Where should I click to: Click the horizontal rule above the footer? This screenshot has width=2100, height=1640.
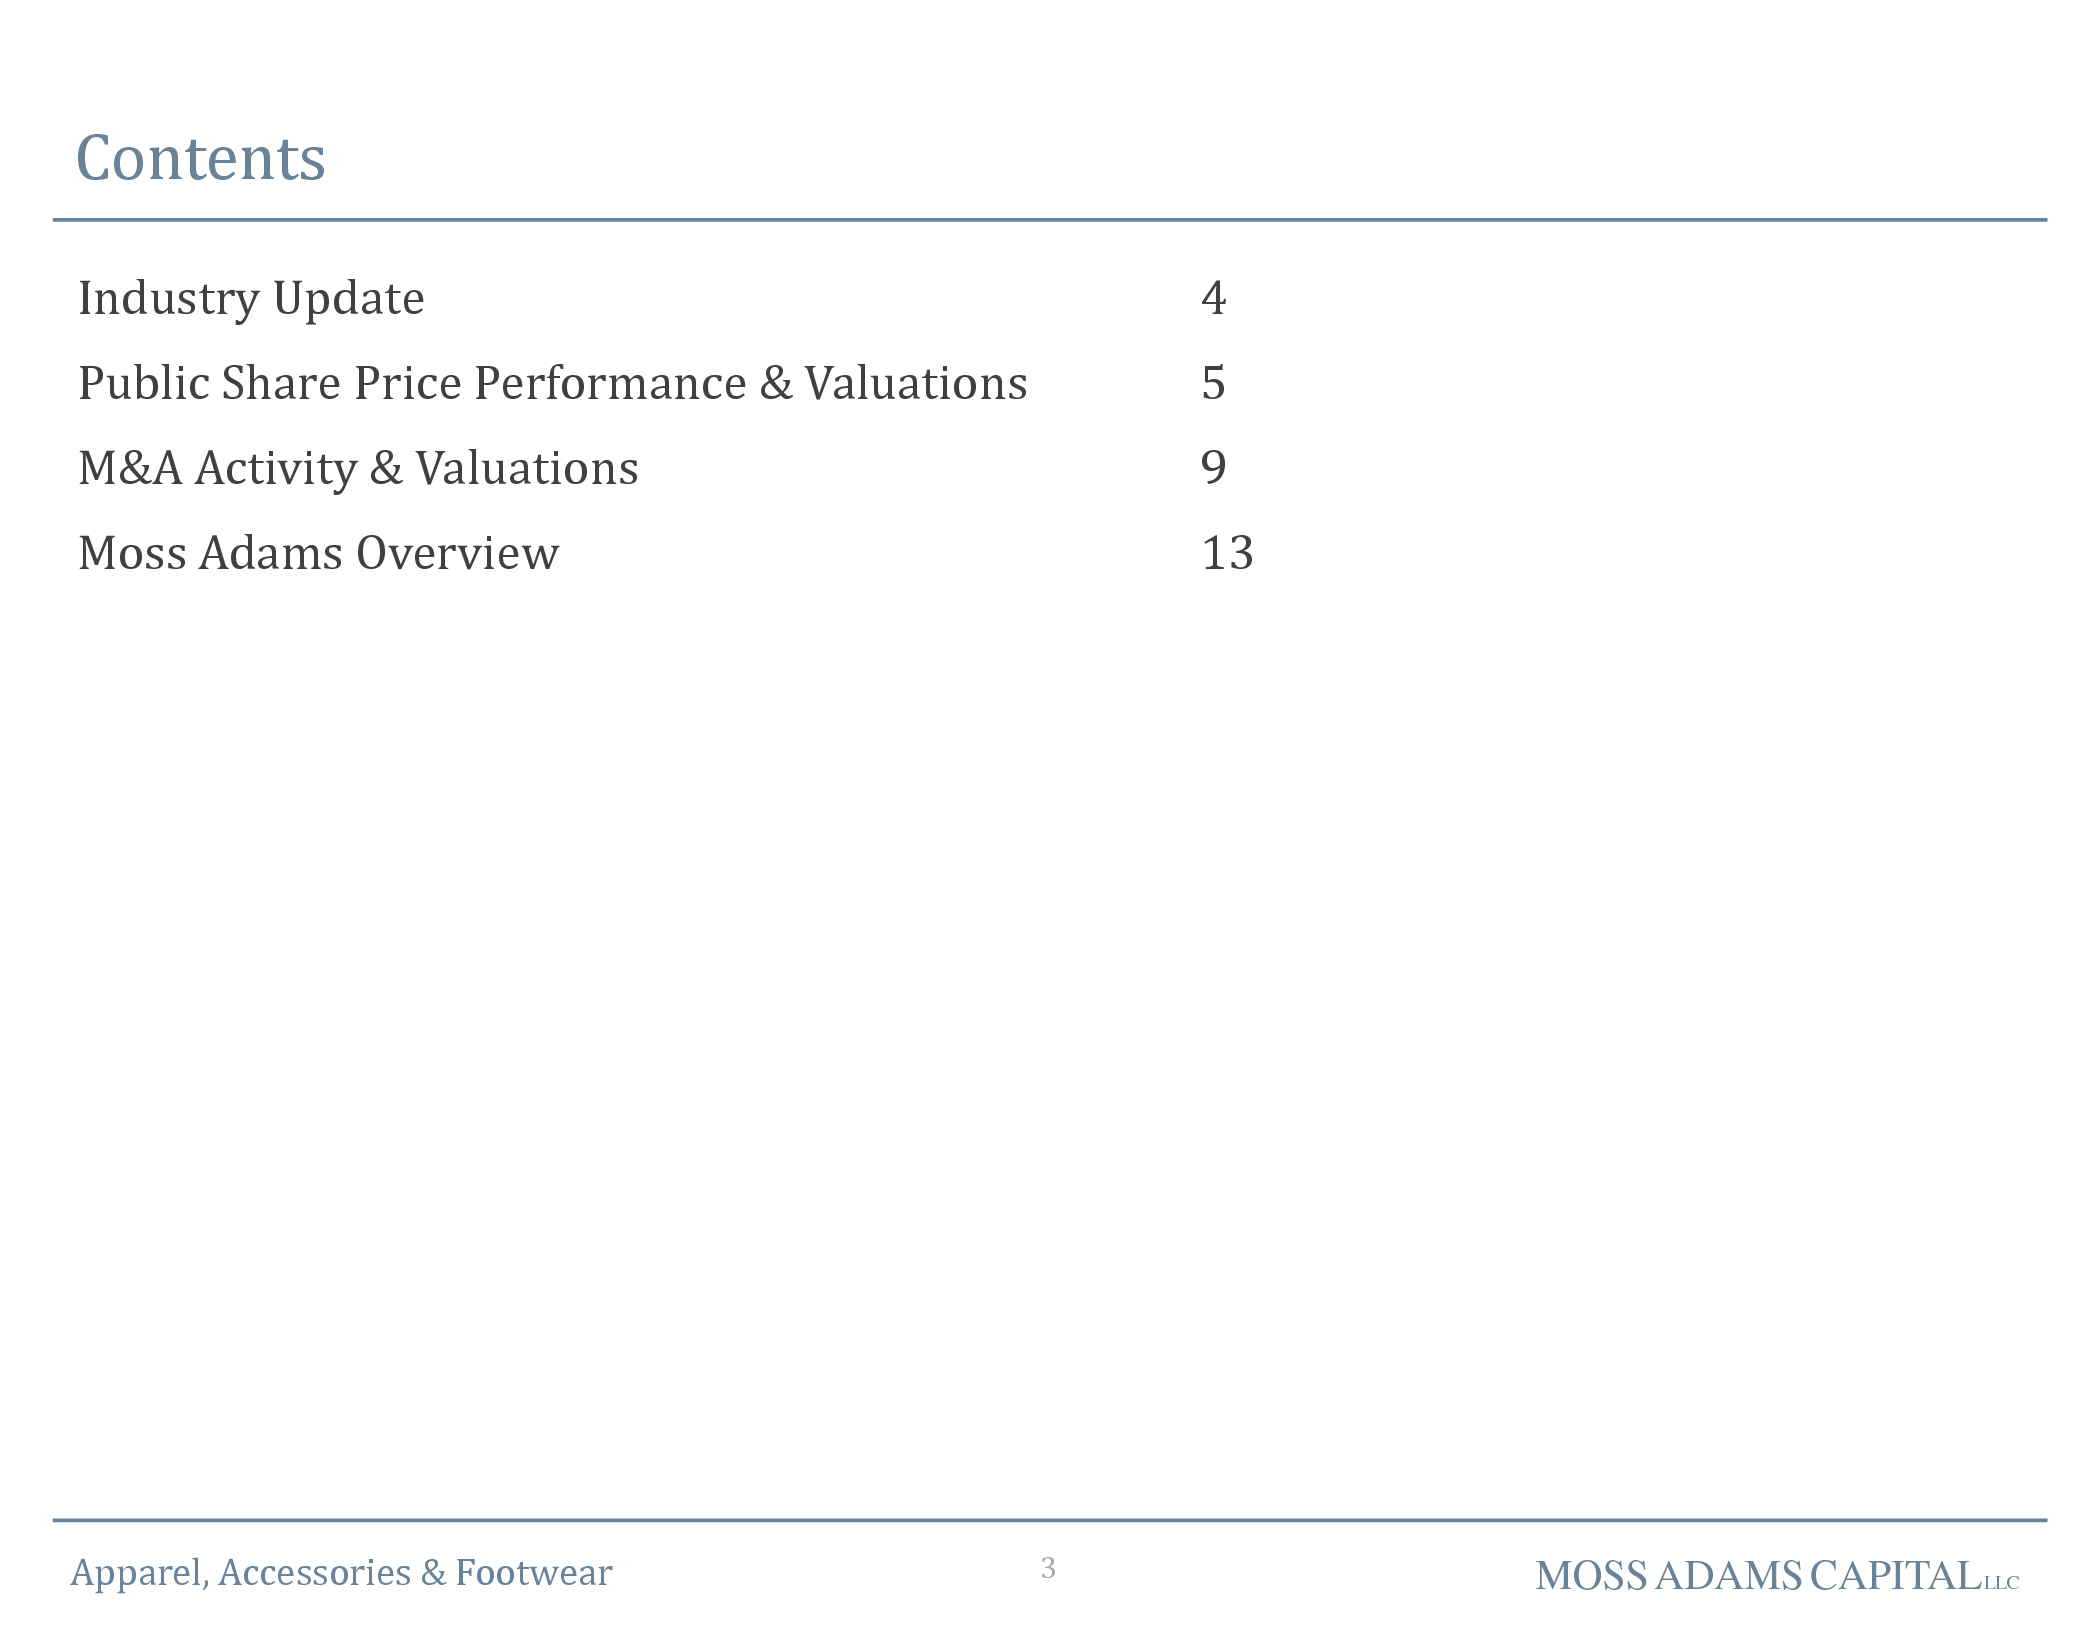point(1050,1521)
